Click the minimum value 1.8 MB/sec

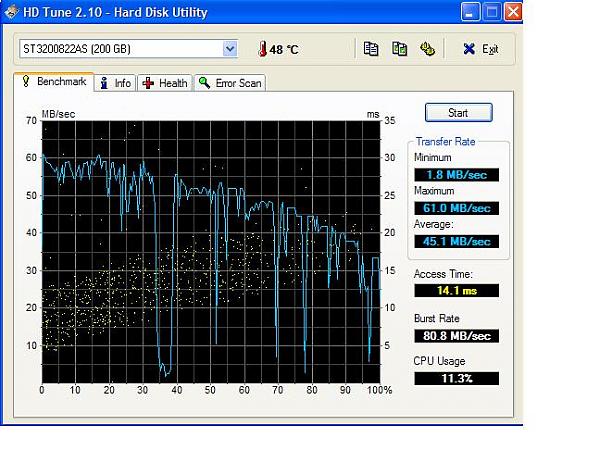coord(457,175)
